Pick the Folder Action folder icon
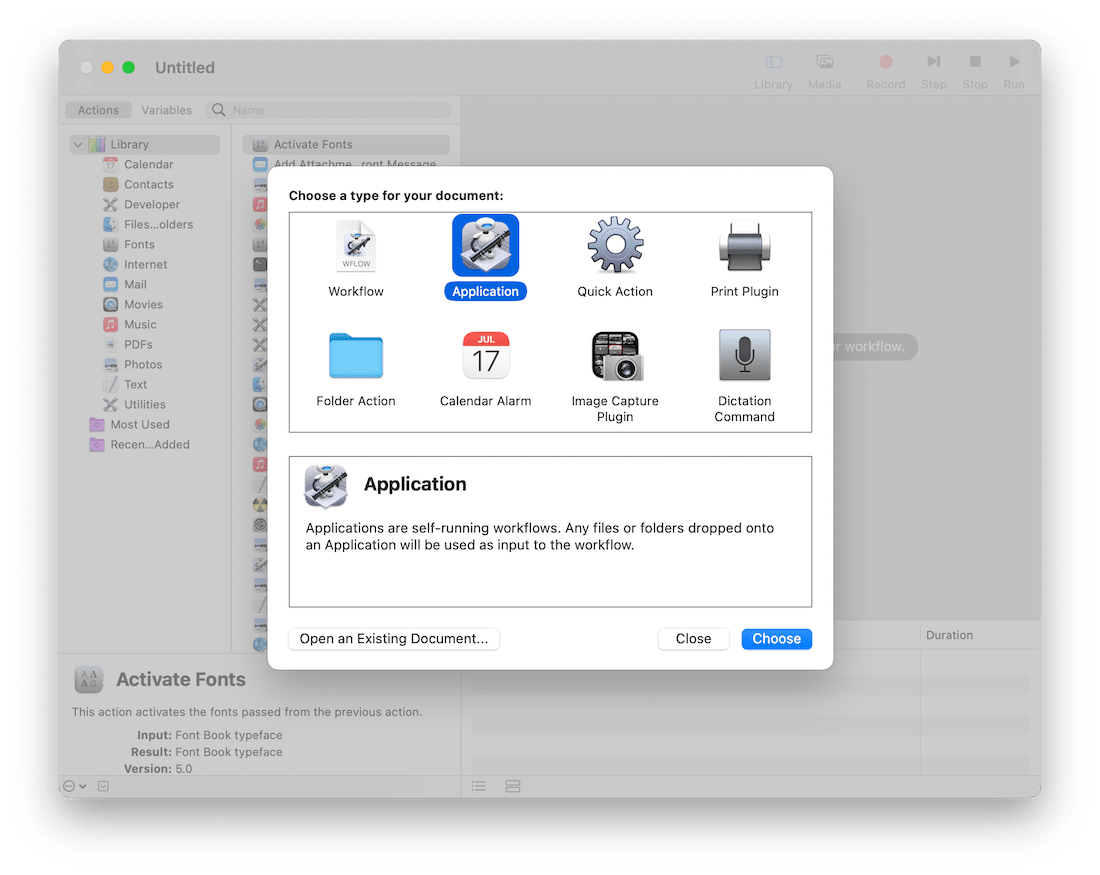Viewport: 1100px width, 875px height. (356, 356)
